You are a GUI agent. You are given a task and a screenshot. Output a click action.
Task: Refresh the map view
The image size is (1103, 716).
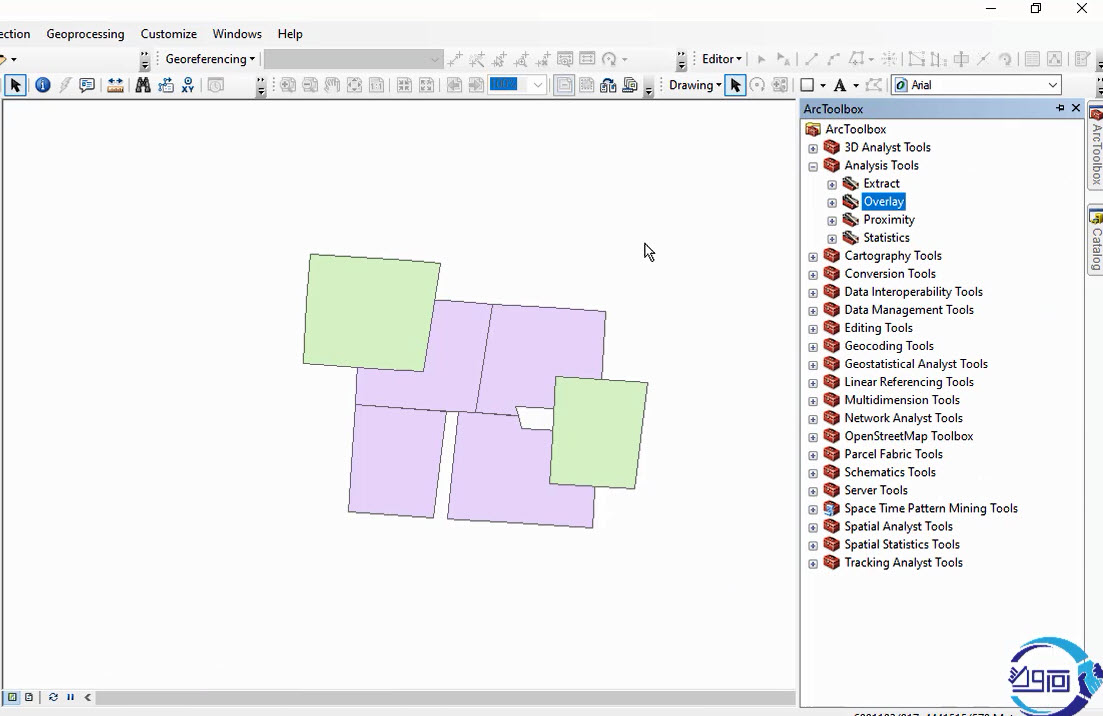(x=53, y=697)
